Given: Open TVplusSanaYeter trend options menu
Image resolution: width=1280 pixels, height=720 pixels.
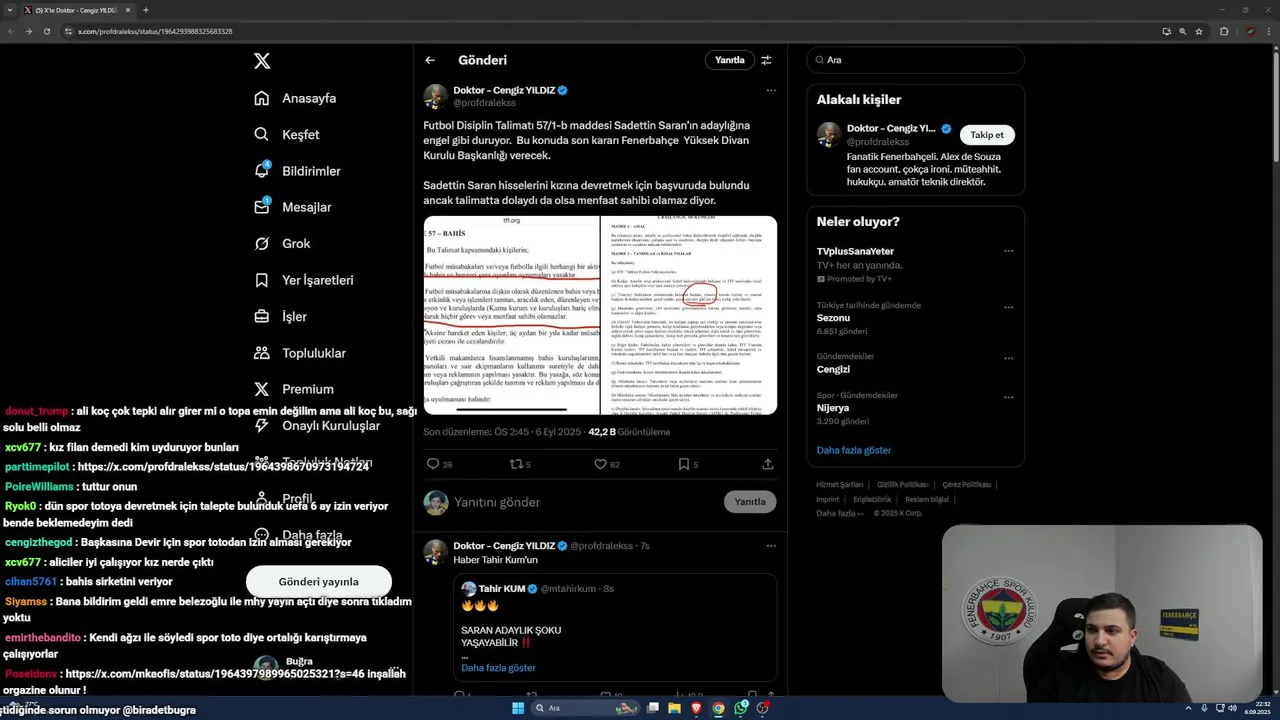Looking at the screenshot, I should pyautogui.click(x=1008, y=251).
